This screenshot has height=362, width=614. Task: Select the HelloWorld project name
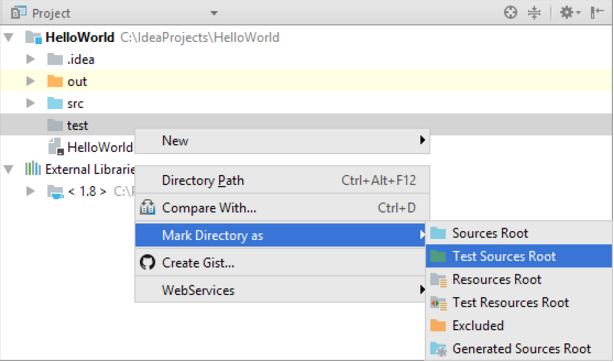[79, 38]
